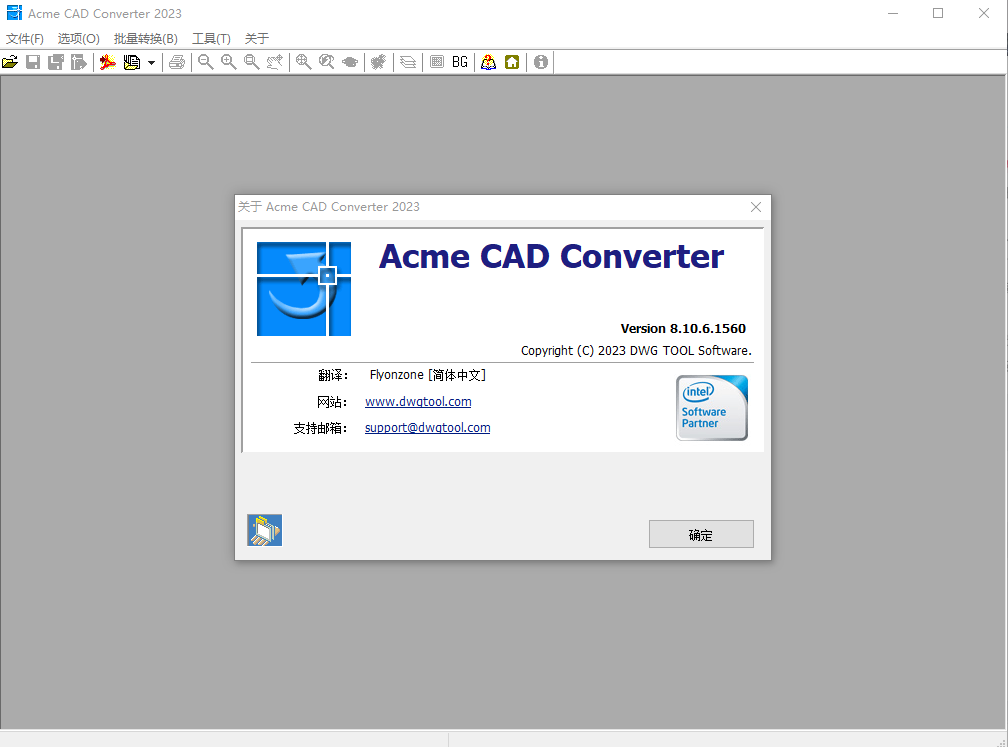Open the 文件(F) menu

[24, 38]
